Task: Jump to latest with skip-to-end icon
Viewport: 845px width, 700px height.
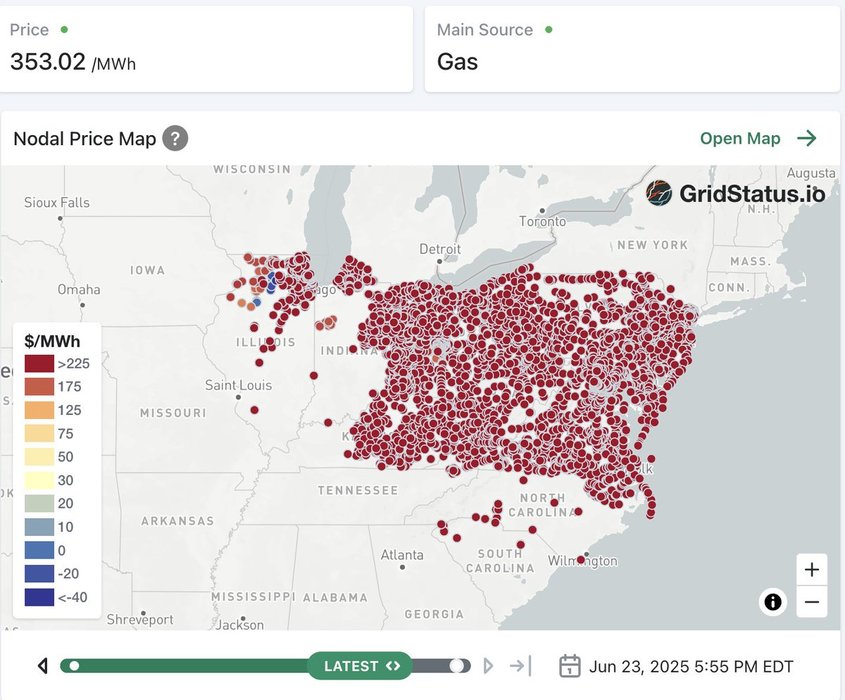Action: [520, 666]
